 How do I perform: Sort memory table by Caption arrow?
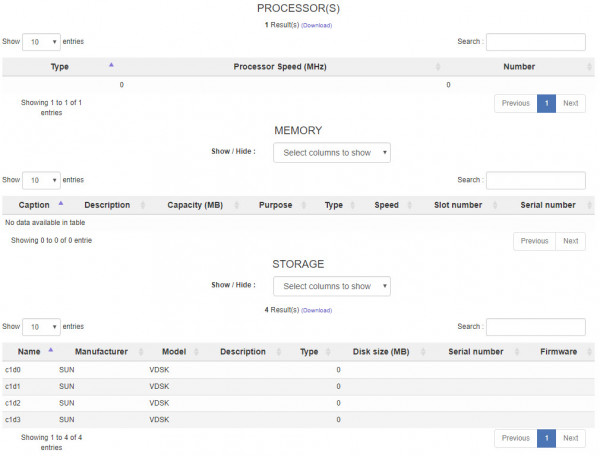click(x=61, y=204)
